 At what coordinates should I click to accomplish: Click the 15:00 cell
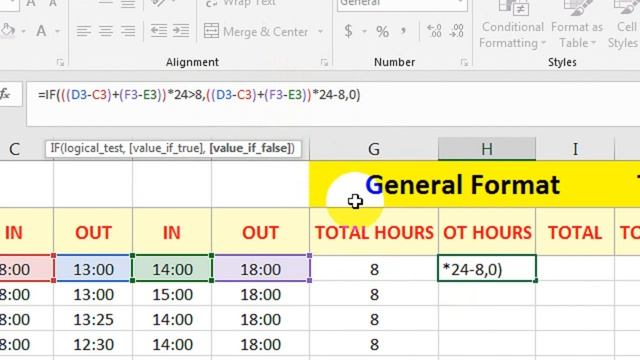point(172,294)
